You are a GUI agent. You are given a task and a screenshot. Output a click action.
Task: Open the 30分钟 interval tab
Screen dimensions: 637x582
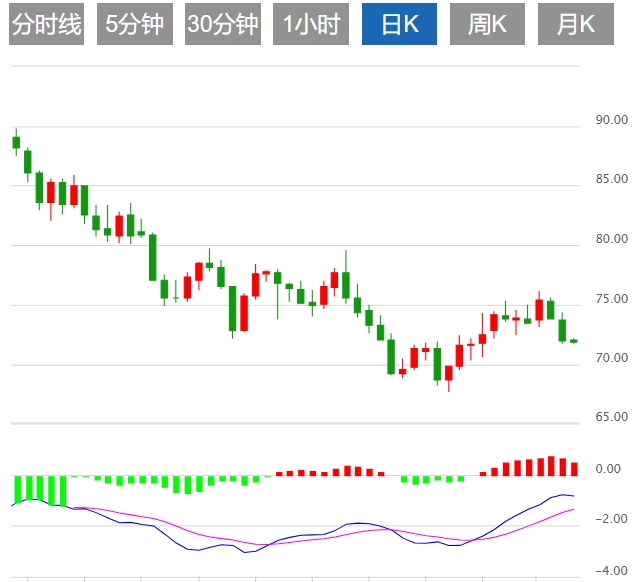pos(222,25)
